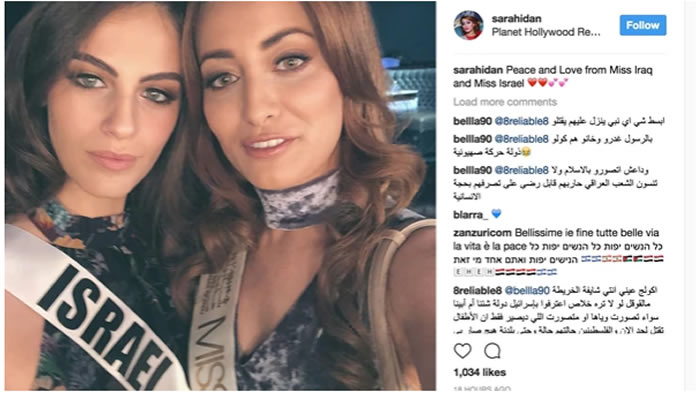Open blarra_ commenter profile
The width and height of the screenshot is (700, 400).
(471, 215)
